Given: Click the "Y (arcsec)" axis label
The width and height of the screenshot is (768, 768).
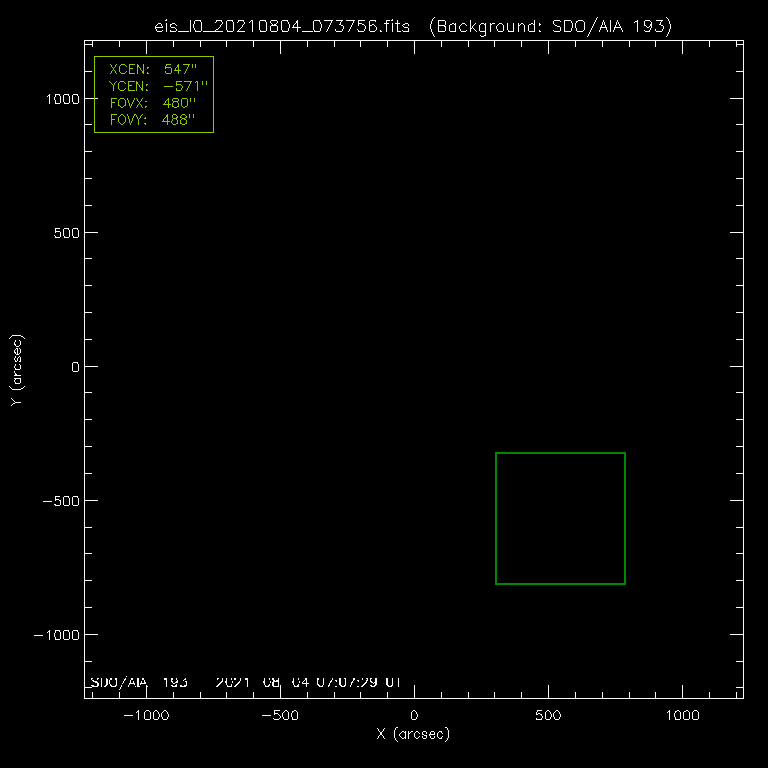Looking at the screenshot, I should tap(17, 369).
